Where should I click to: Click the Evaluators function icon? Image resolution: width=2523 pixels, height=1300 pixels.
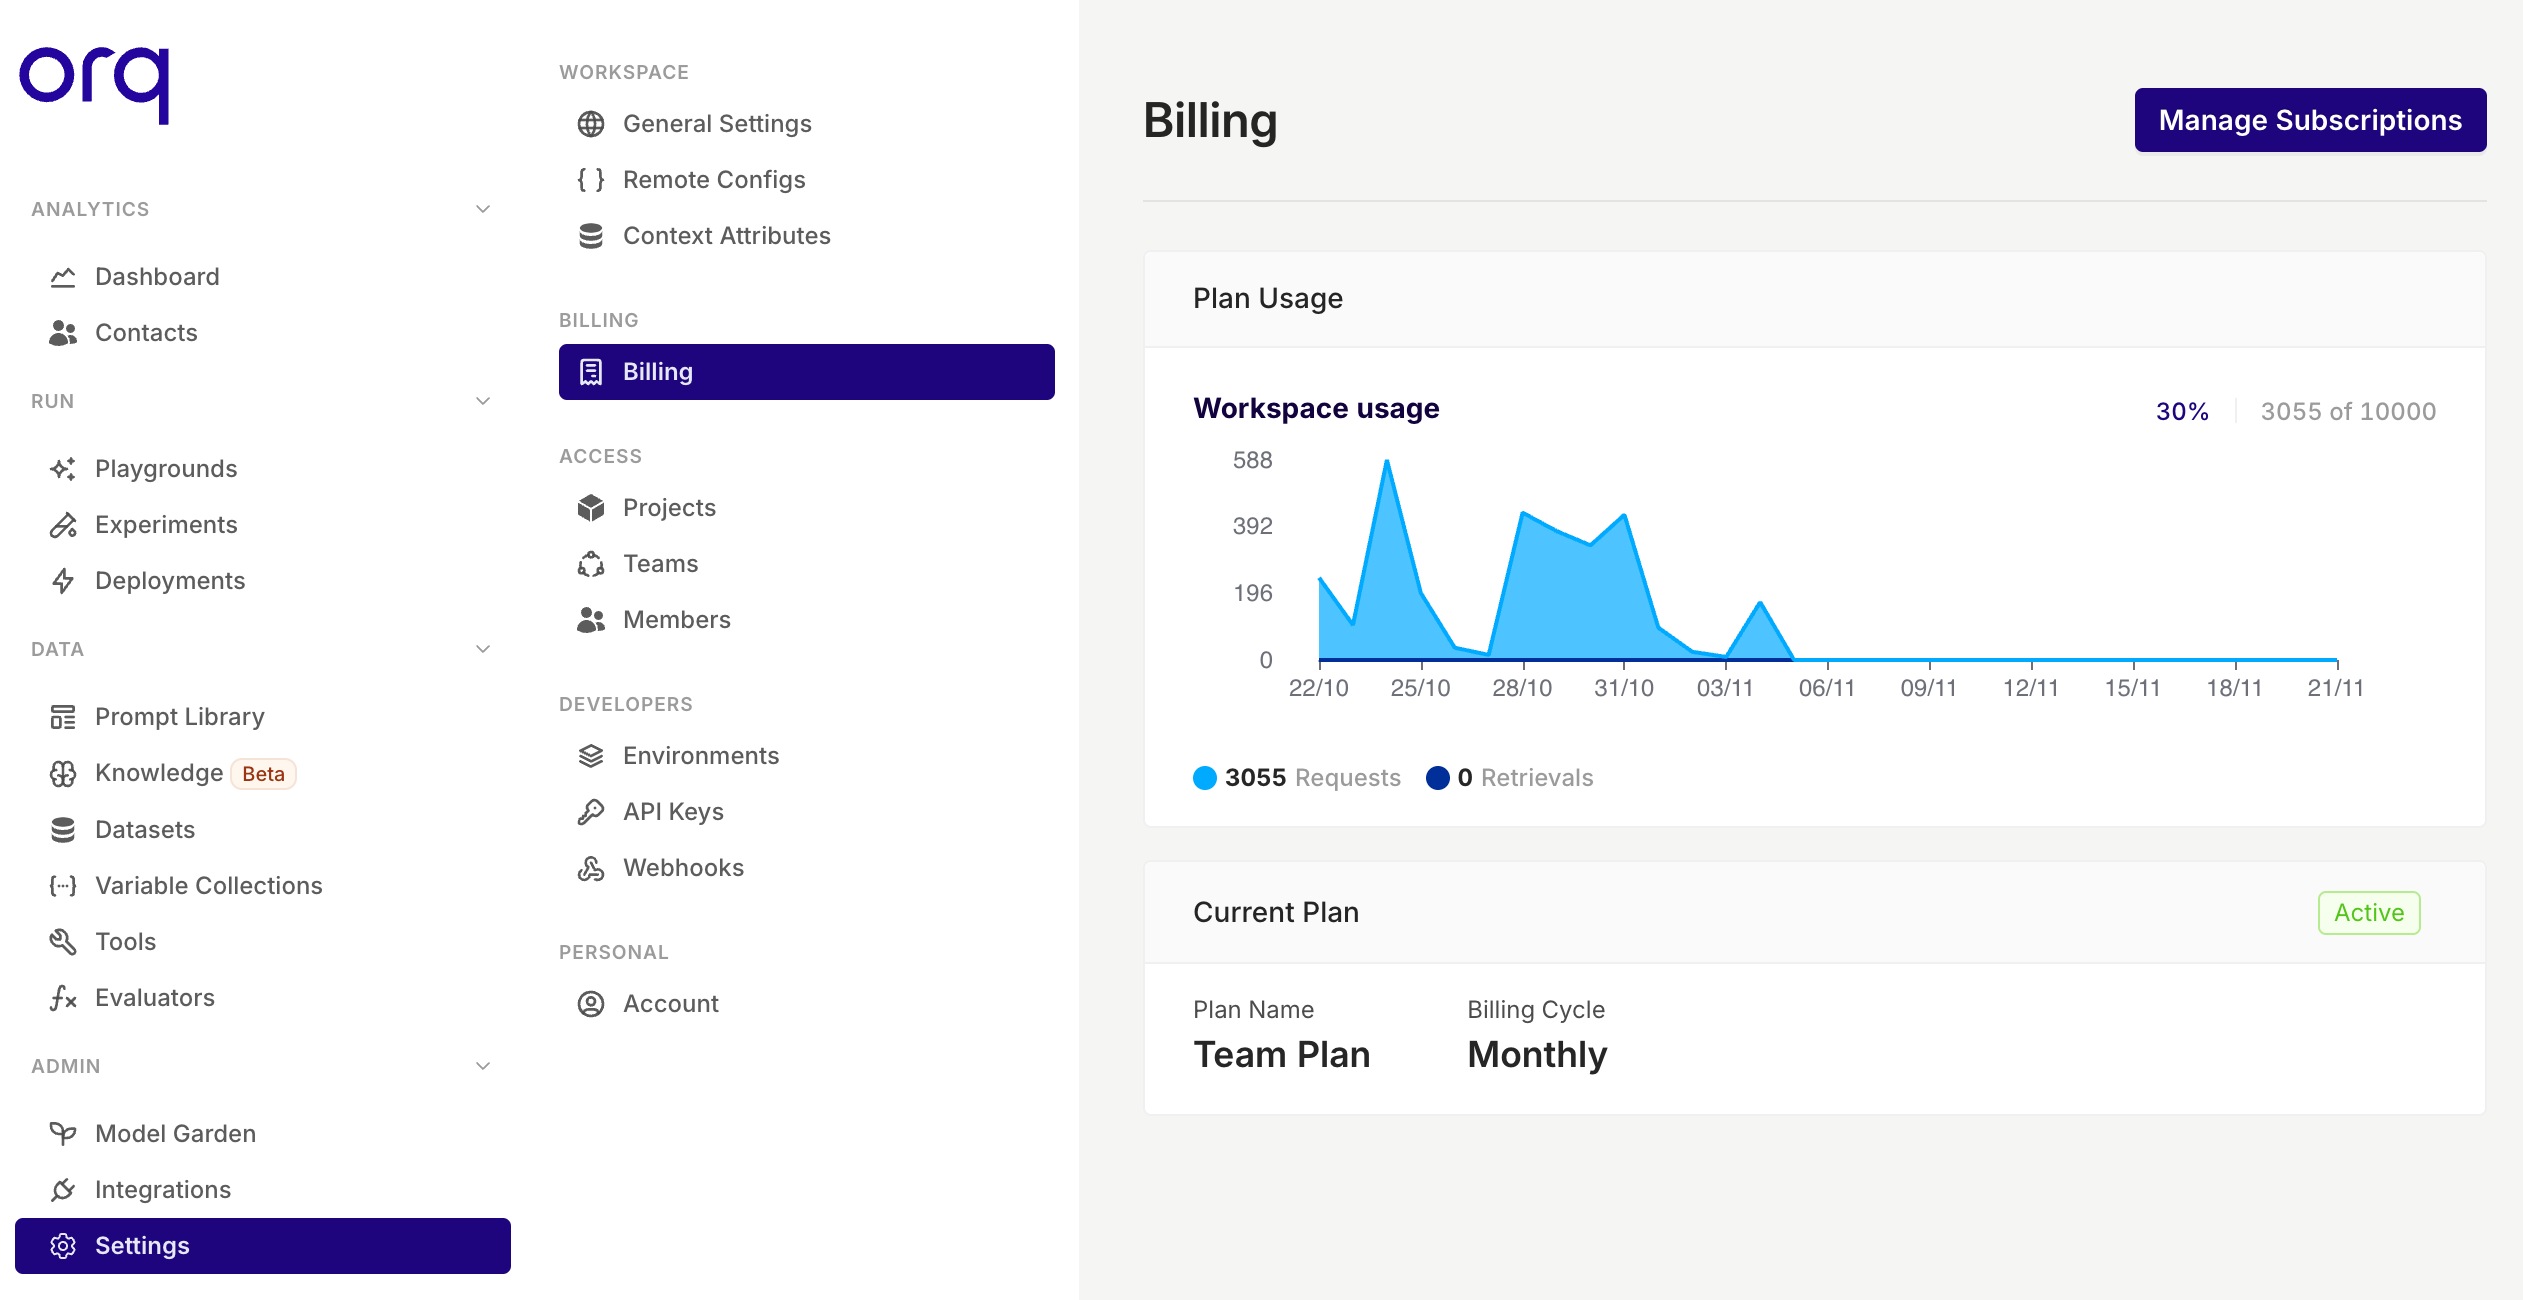pos(63,998)
